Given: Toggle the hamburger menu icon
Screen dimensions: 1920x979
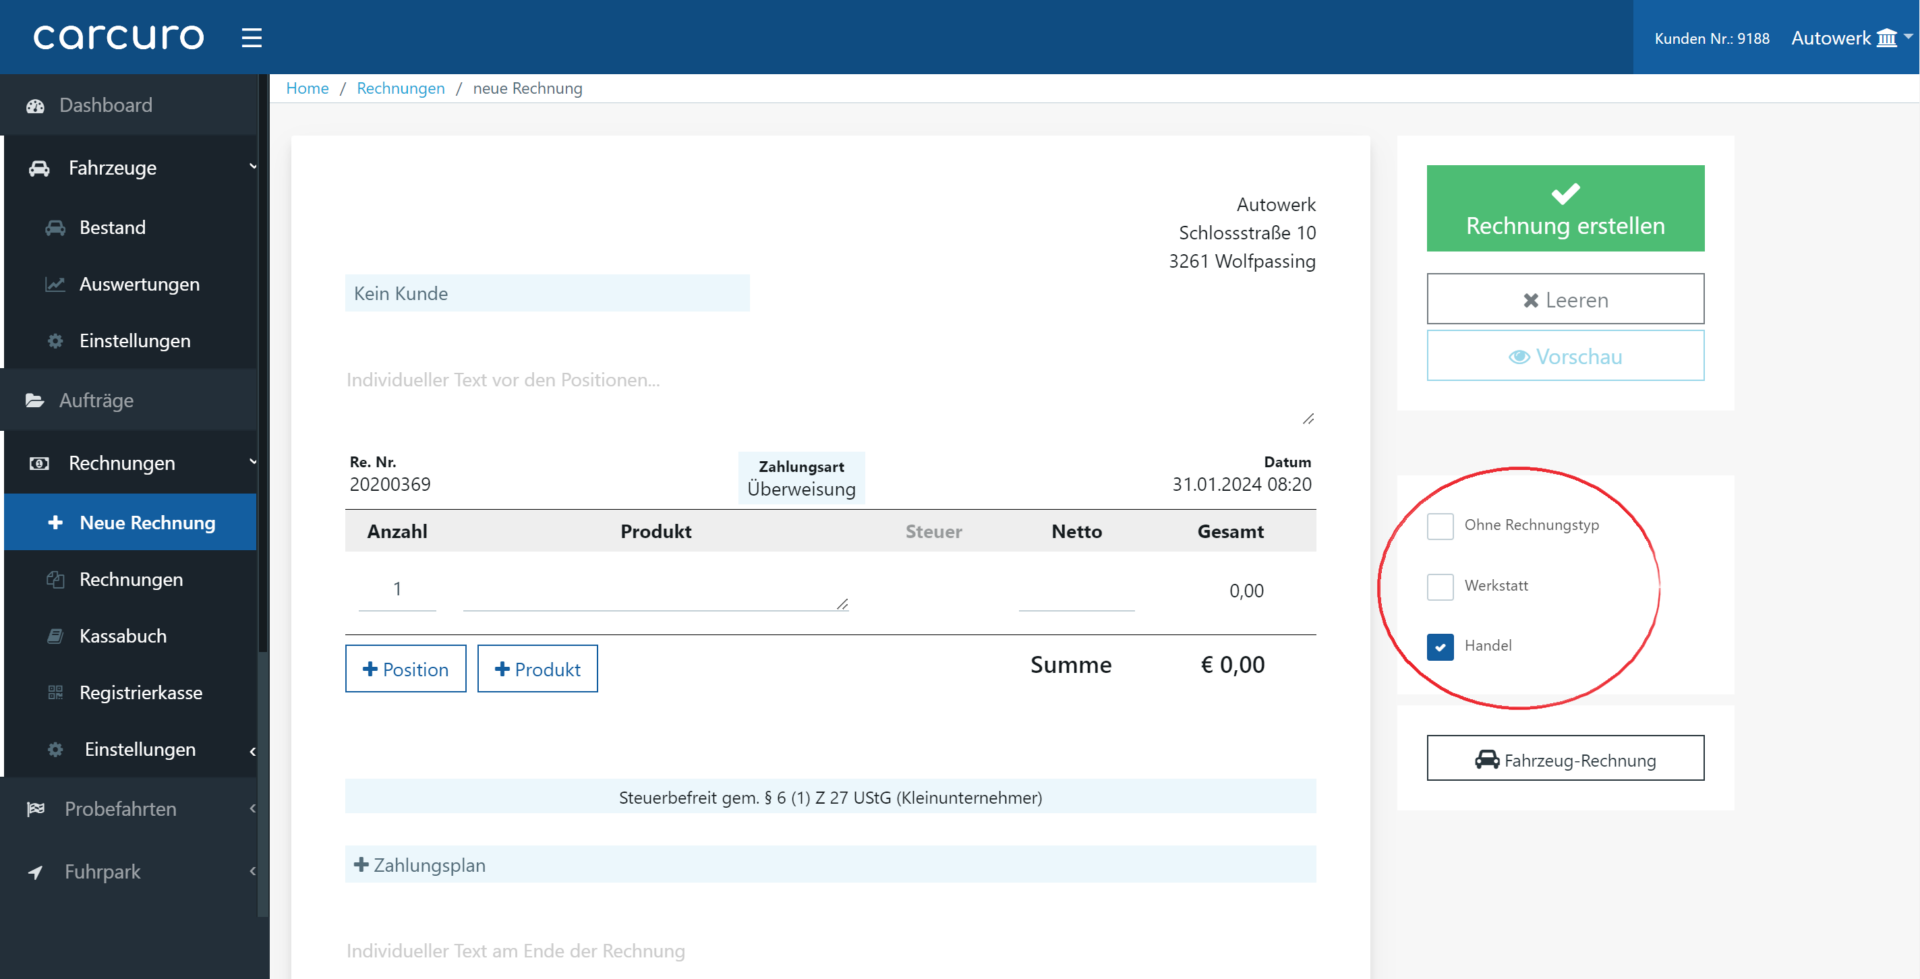Looking at the screenshot, I should 251,38.
